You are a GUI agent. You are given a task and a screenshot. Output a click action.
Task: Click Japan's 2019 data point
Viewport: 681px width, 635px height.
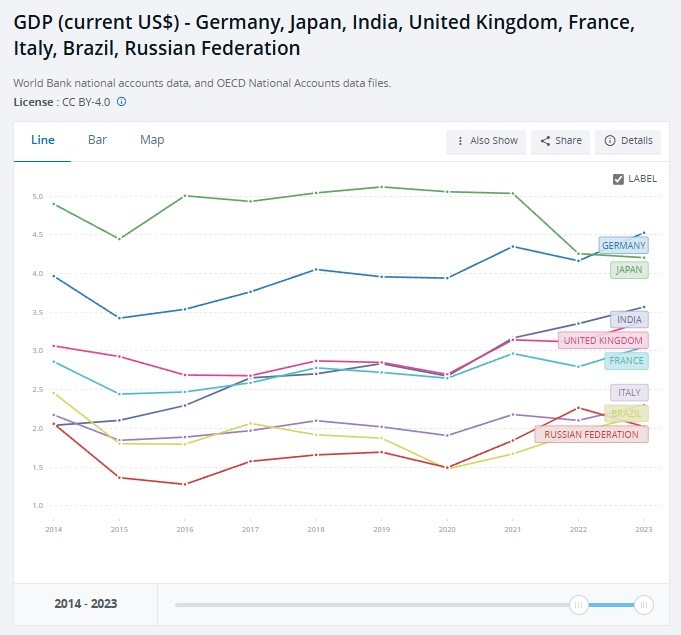click(x=381, y=187)
